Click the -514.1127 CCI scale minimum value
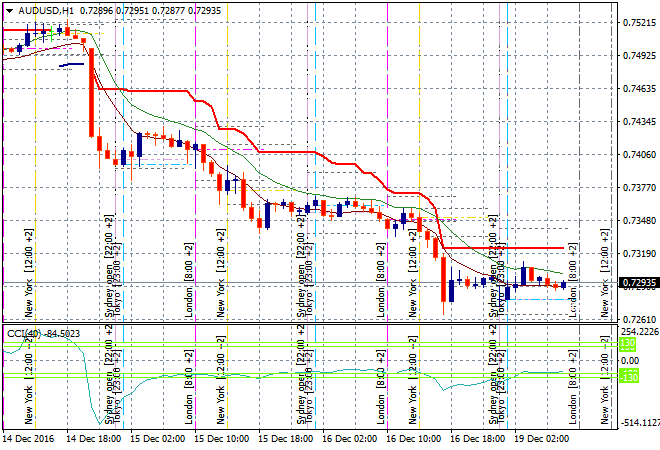660x450 pixels. tap(639, 423)
